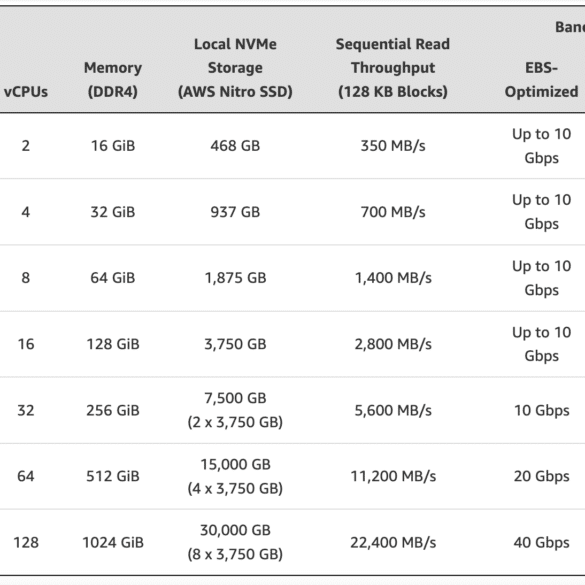Image resolution: width=585 pixels, height=585 pixels.
Task: Click the 128 GiB memory cell
Action: [x=113, y=344]
